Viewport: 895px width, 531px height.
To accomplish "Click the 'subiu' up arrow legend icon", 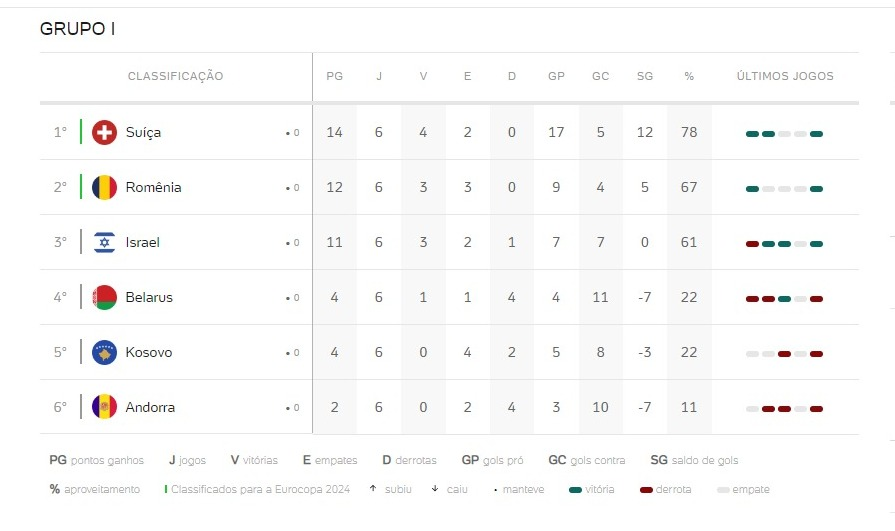I will click(x=372, y=489).
